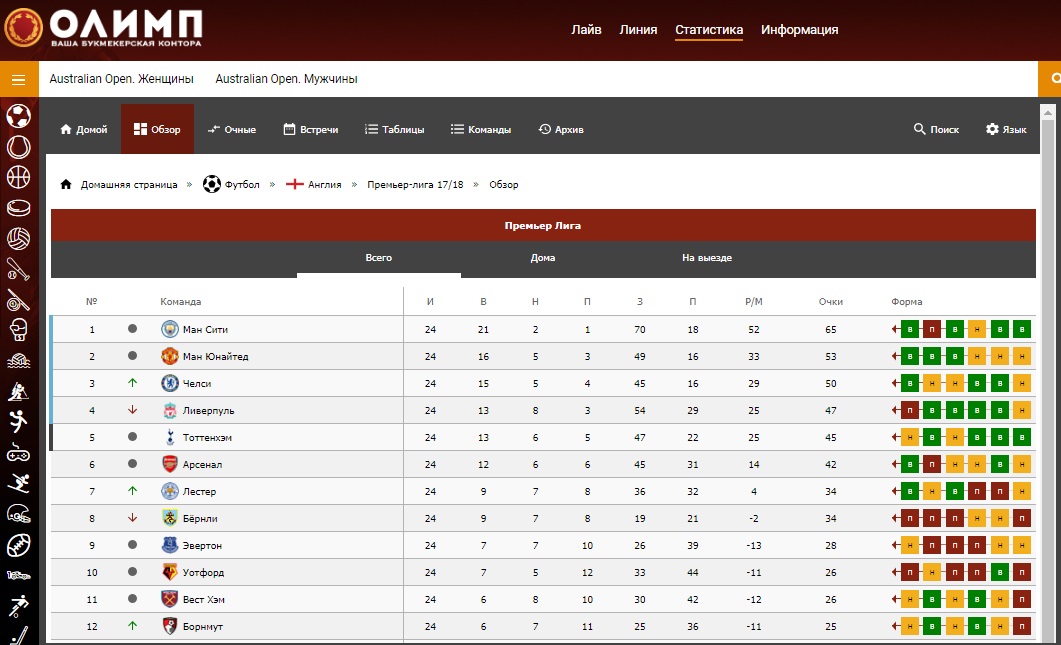The width and height of the screenshot is (1061, 645).
Task: Open the Таблицы section
Action: coord(394,129)
